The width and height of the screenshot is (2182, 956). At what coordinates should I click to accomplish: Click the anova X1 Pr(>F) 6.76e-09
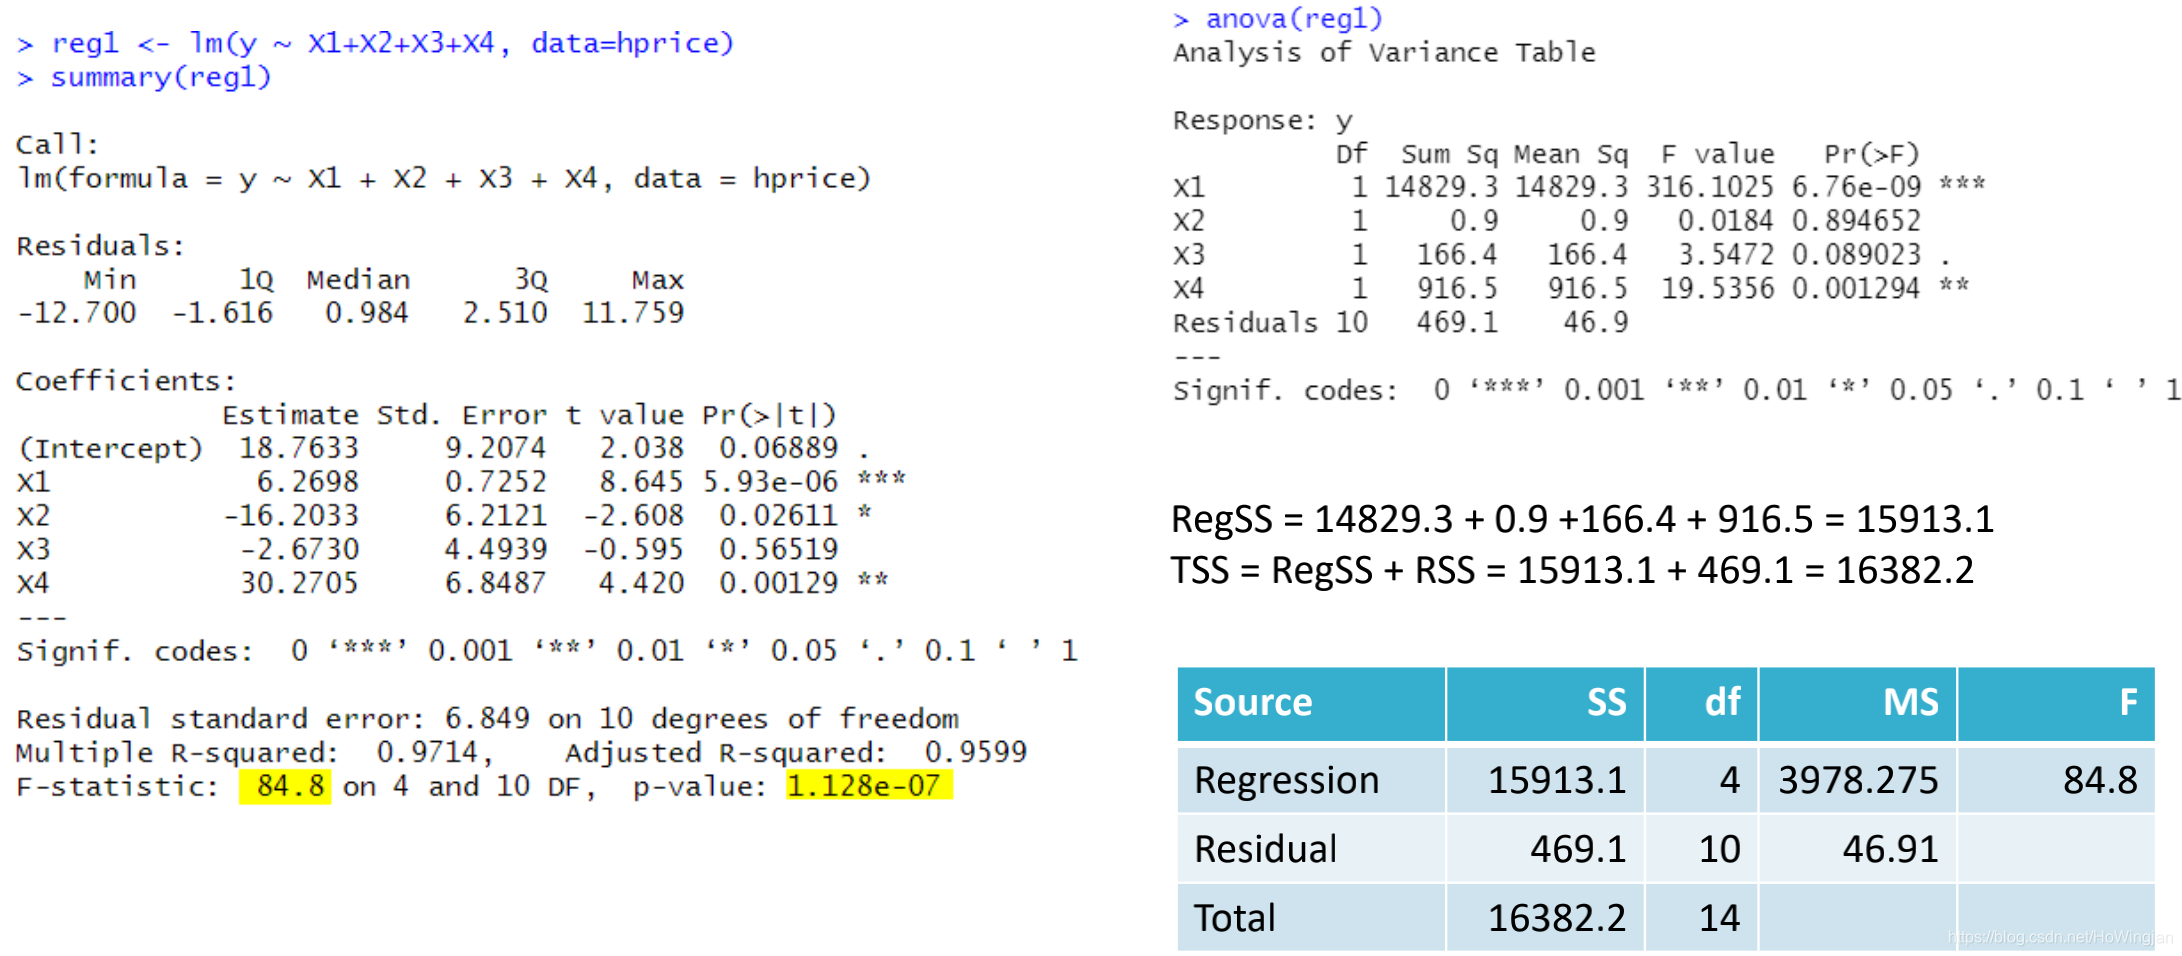pyautogui.click(x=1856, y=186)
